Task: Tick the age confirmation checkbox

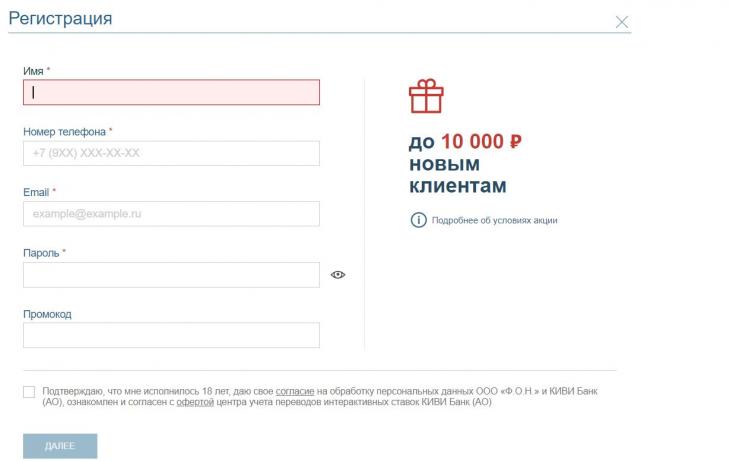Action: [x=28, y=392]
